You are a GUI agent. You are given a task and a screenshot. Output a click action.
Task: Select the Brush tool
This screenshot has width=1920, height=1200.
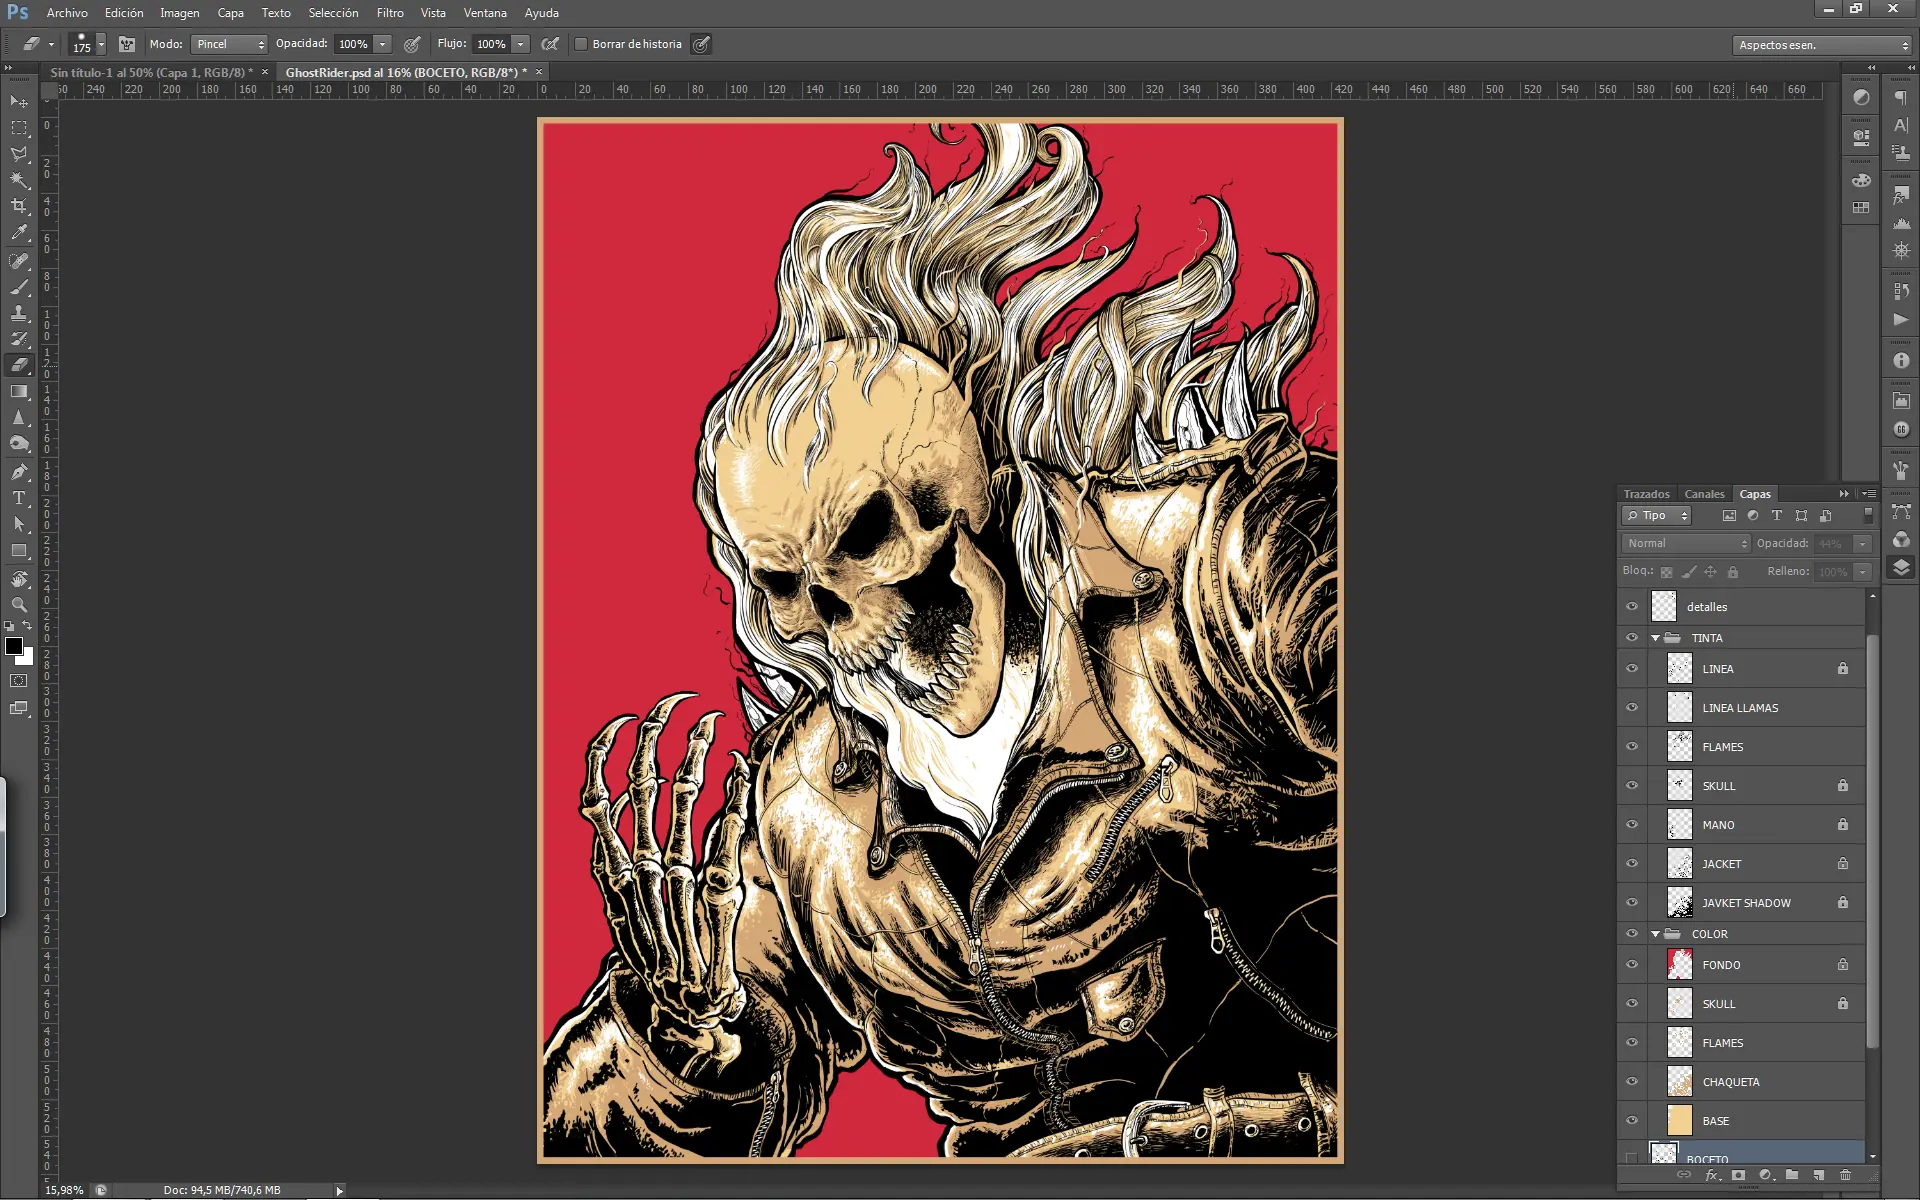(x=19, y=287)
